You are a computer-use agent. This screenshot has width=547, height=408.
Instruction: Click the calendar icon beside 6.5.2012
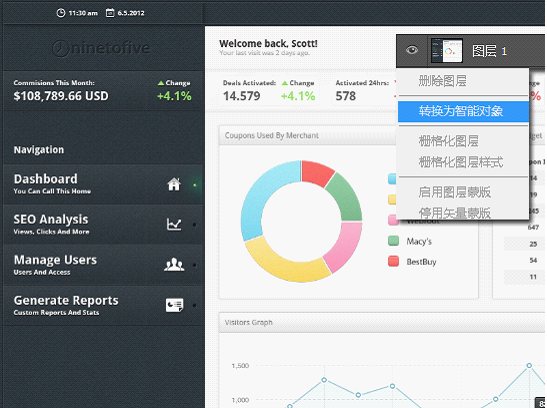point(110,13)
